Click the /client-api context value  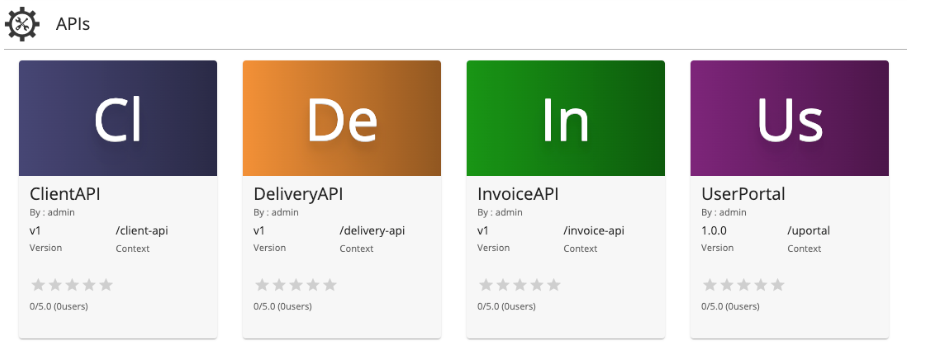coord(142,230)
